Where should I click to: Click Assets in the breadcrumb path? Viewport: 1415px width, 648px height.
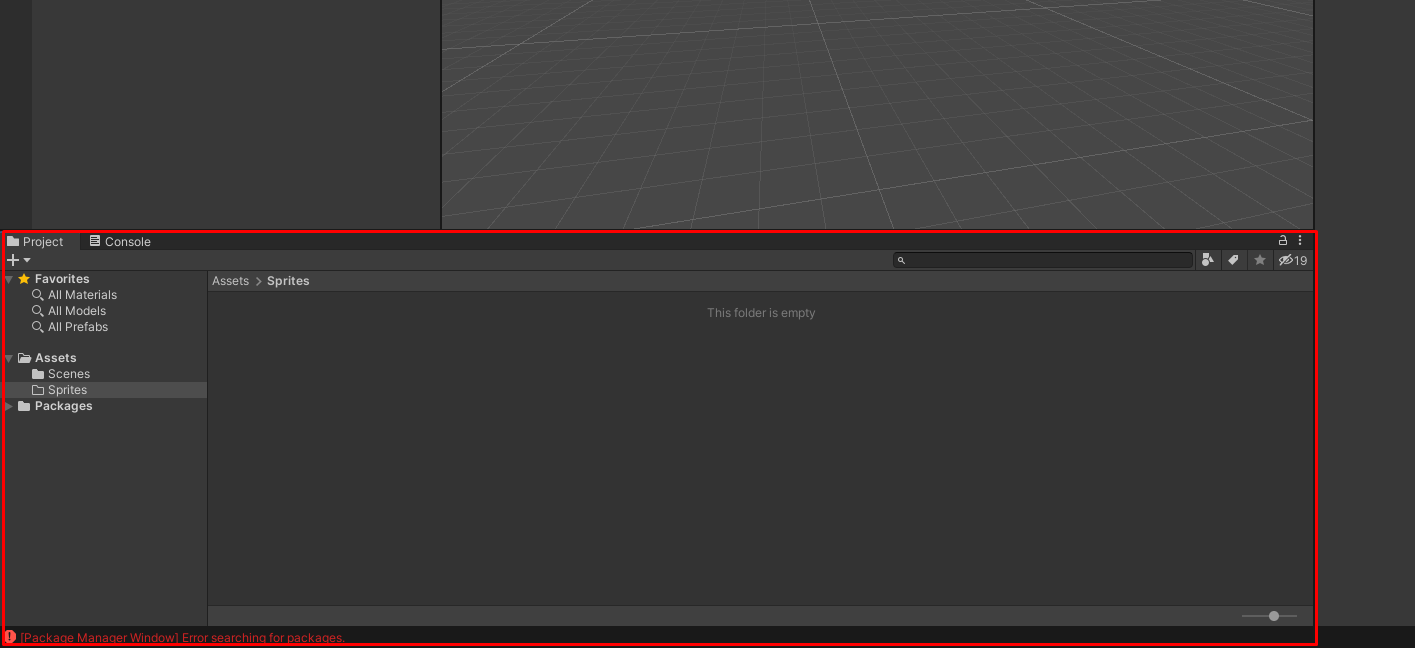point(230,281)
